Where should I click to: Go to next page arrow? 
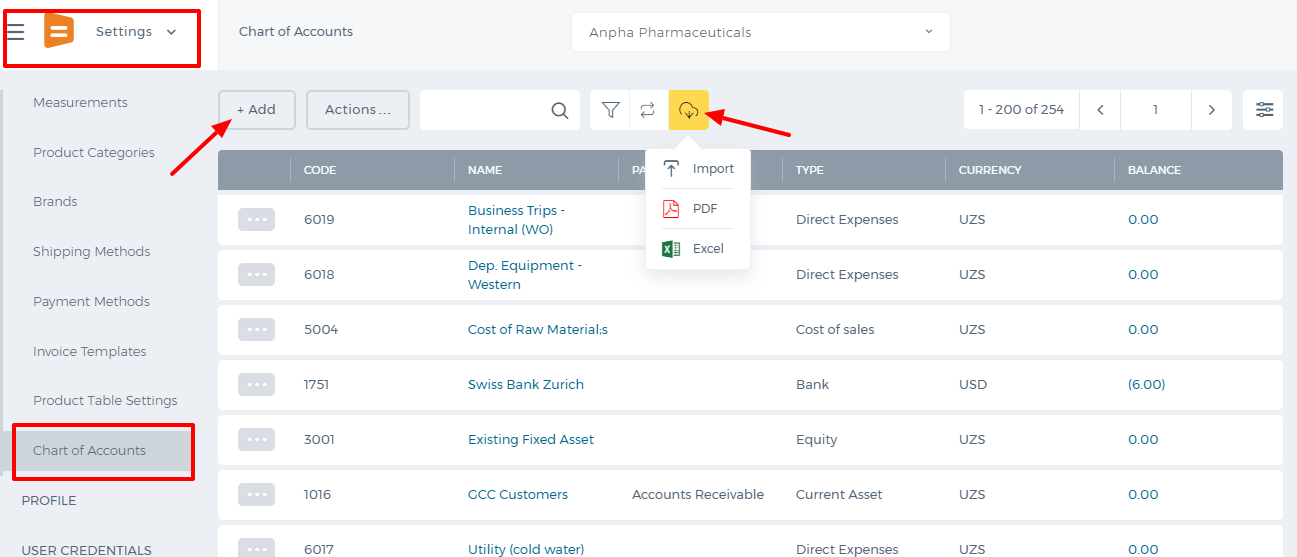tap(1211, 110)
